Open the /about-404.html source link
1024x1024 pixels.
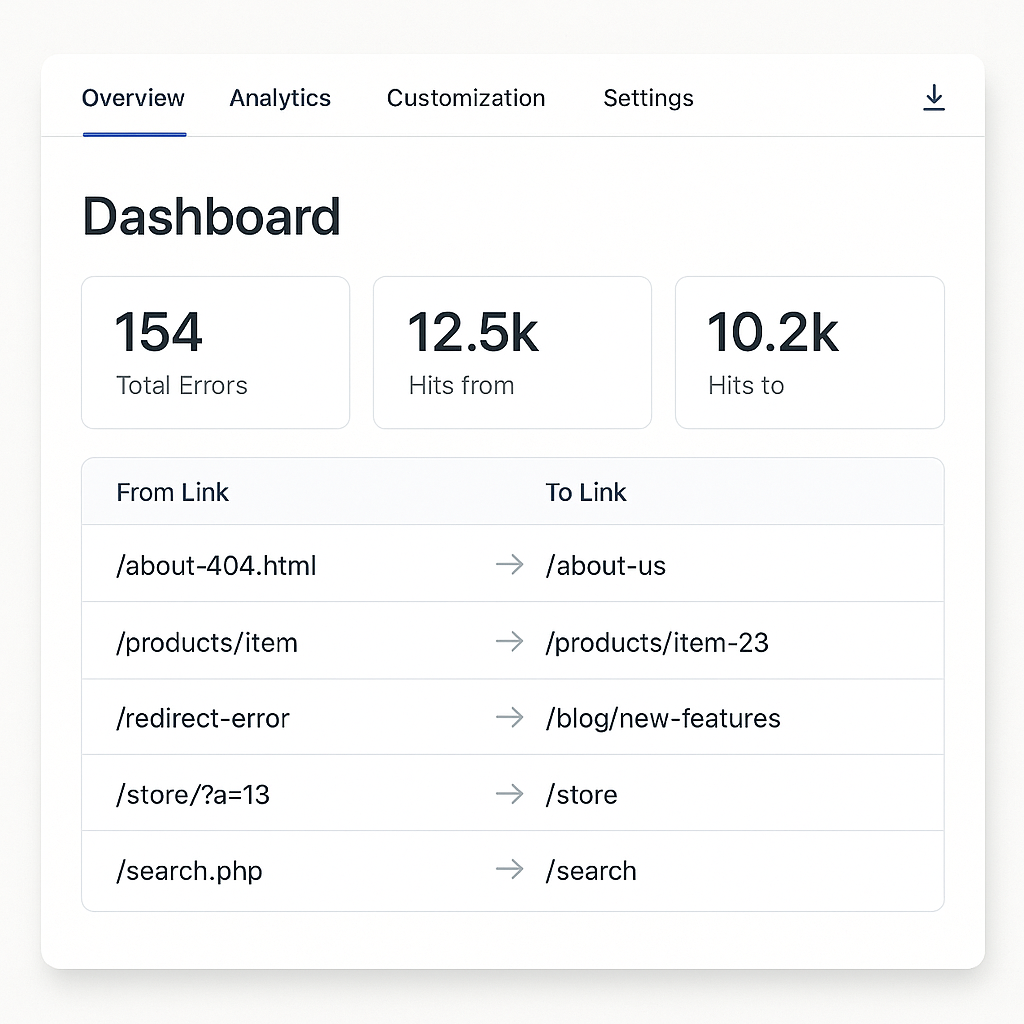click(x=216, y=566)
